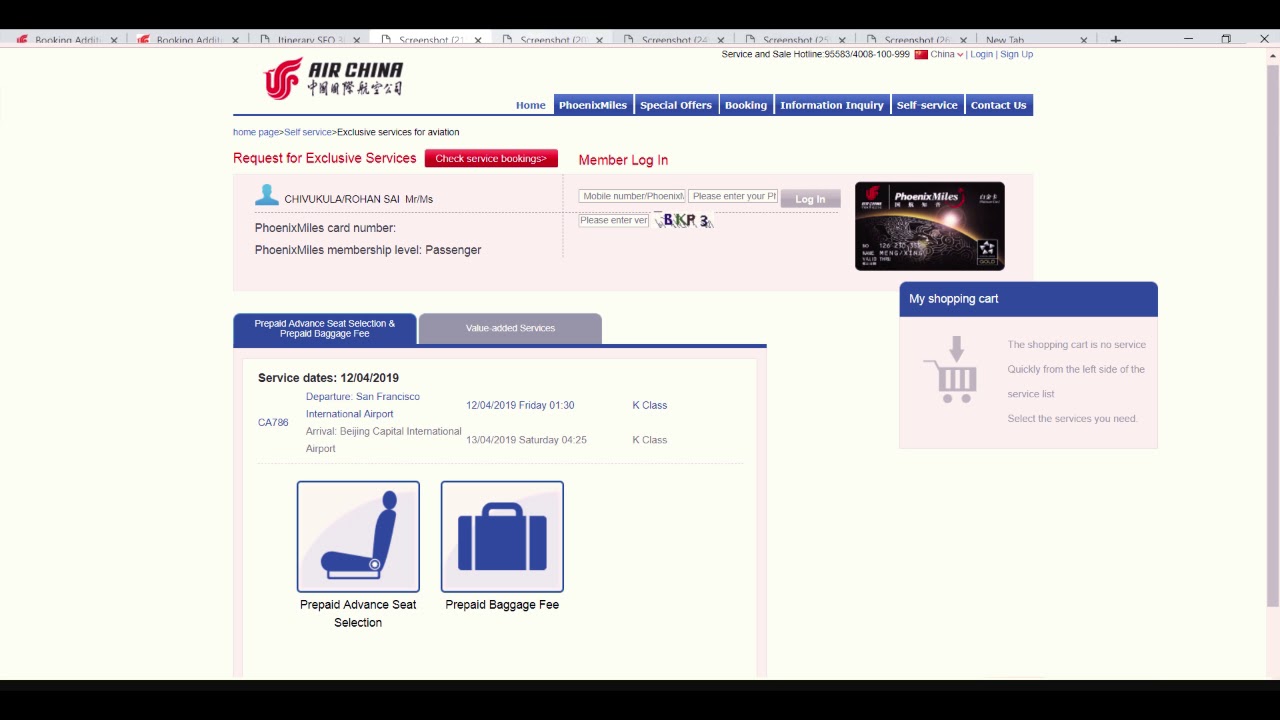This screenshot has height=720, width=1280.
Task: Click the Departure: San Francisco International Airport text
Action: pyautogui.click(x=363, y=405)
